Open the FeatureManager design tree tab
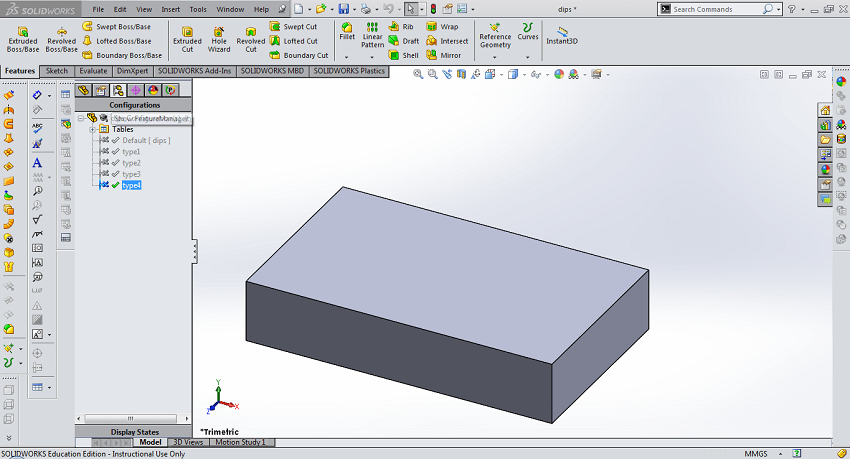Viewport: 850px width, 459px height. 83,90
